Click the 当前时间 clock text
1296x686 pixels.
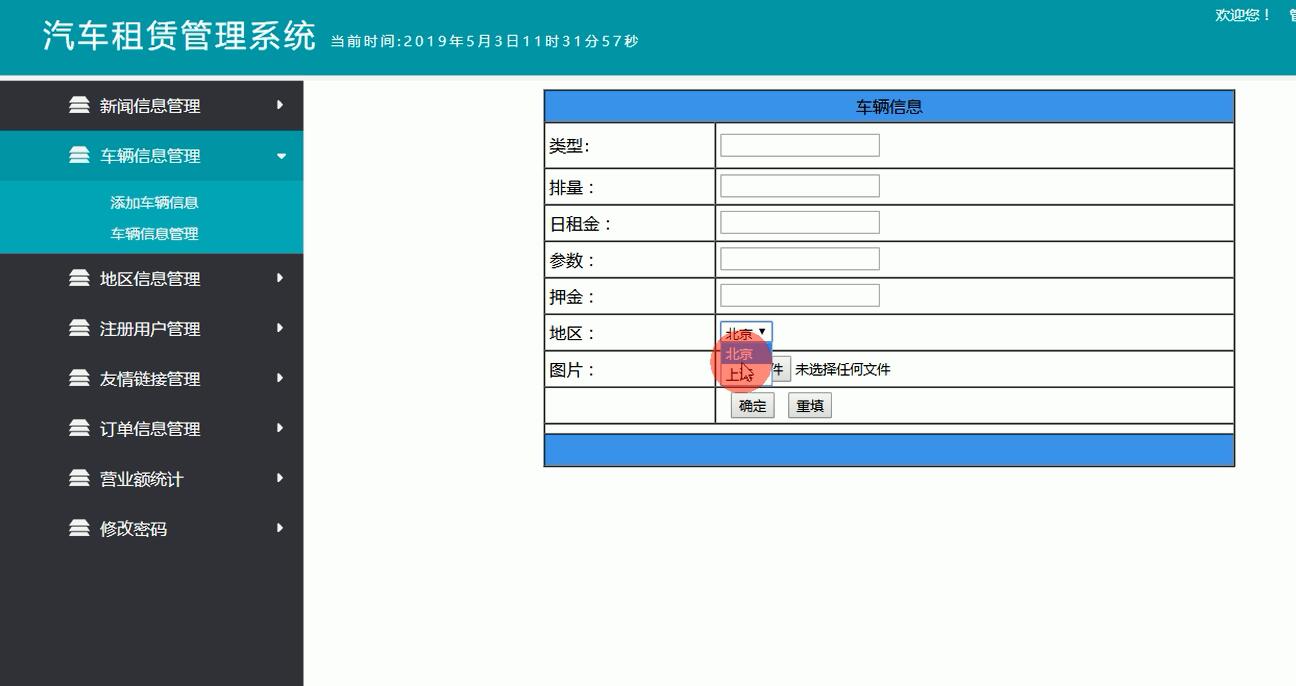pos(484,41)
